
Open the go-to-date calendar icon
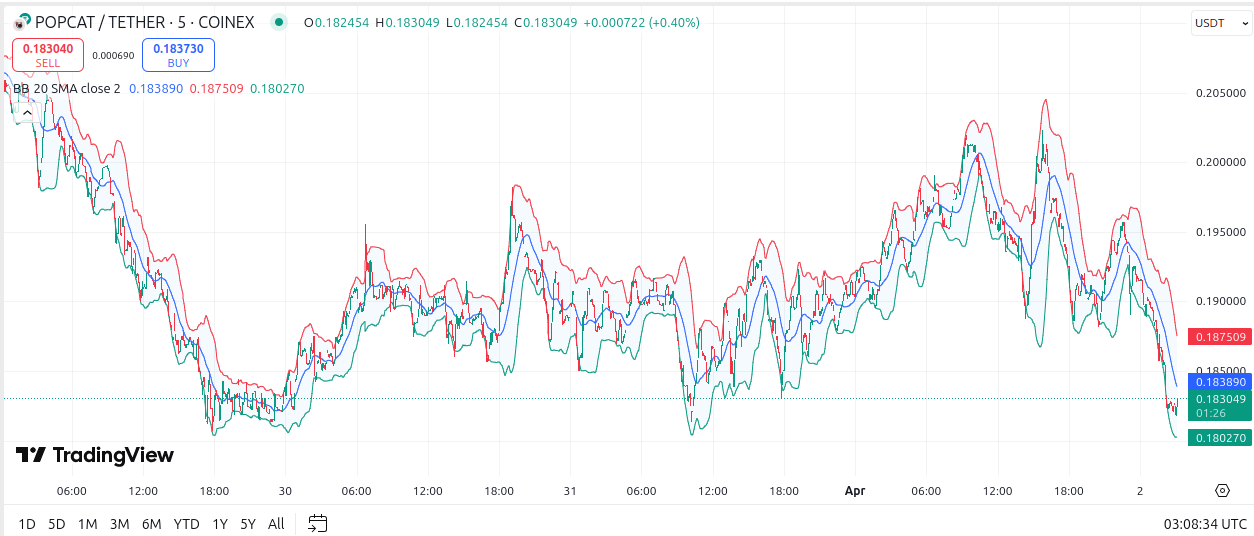click(x=318, y=523)
